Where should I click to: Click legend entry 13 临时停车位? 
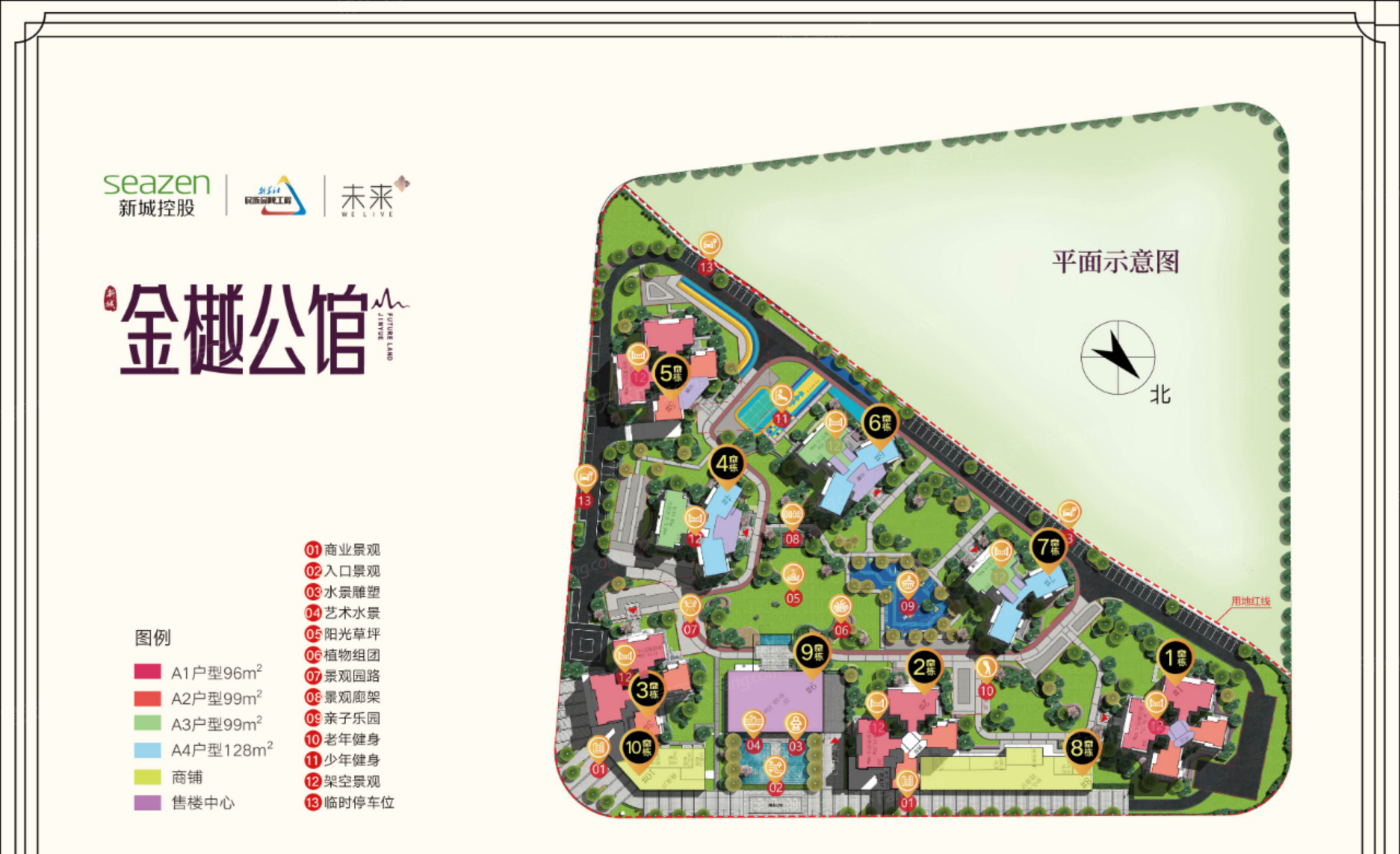pyautogui.click(x=351, y=802)
